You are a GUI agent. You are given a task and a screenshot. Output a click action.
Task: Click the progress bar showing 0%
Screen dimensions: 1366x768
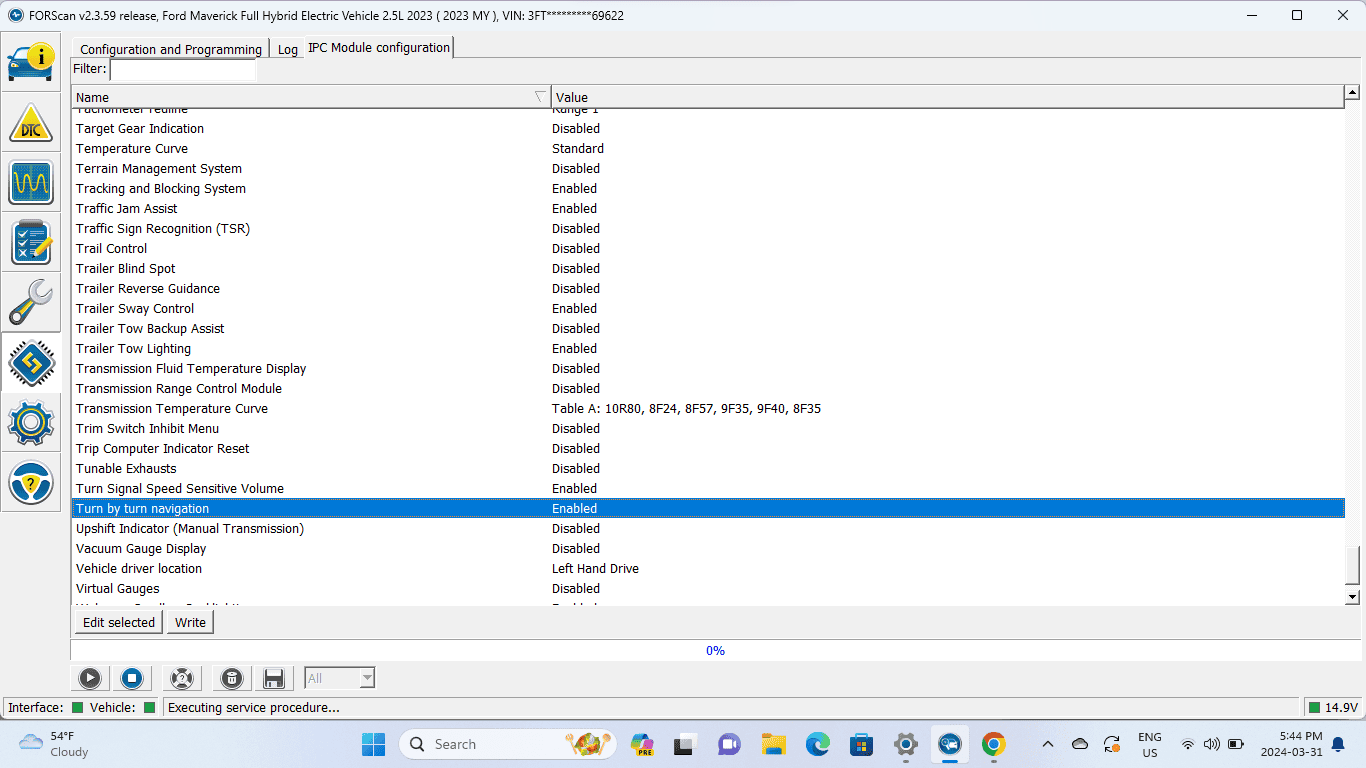(715, 650)
